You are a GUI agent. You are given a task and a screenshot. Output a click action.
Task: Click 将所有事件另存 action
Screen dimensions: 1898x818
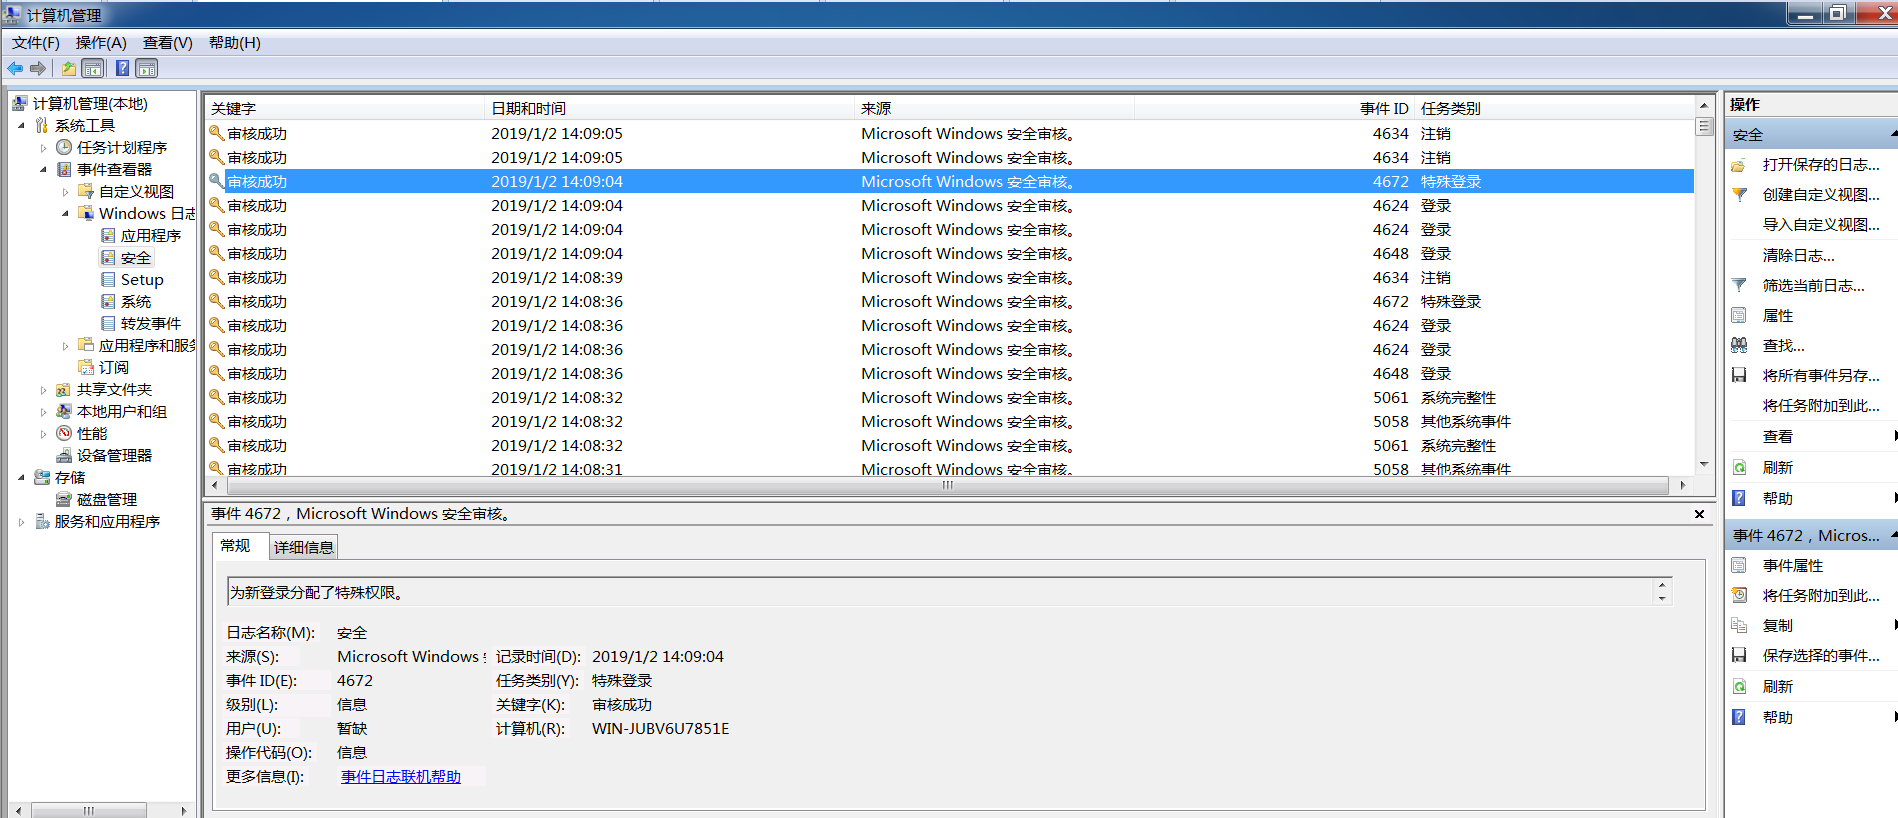point(1820,375)
